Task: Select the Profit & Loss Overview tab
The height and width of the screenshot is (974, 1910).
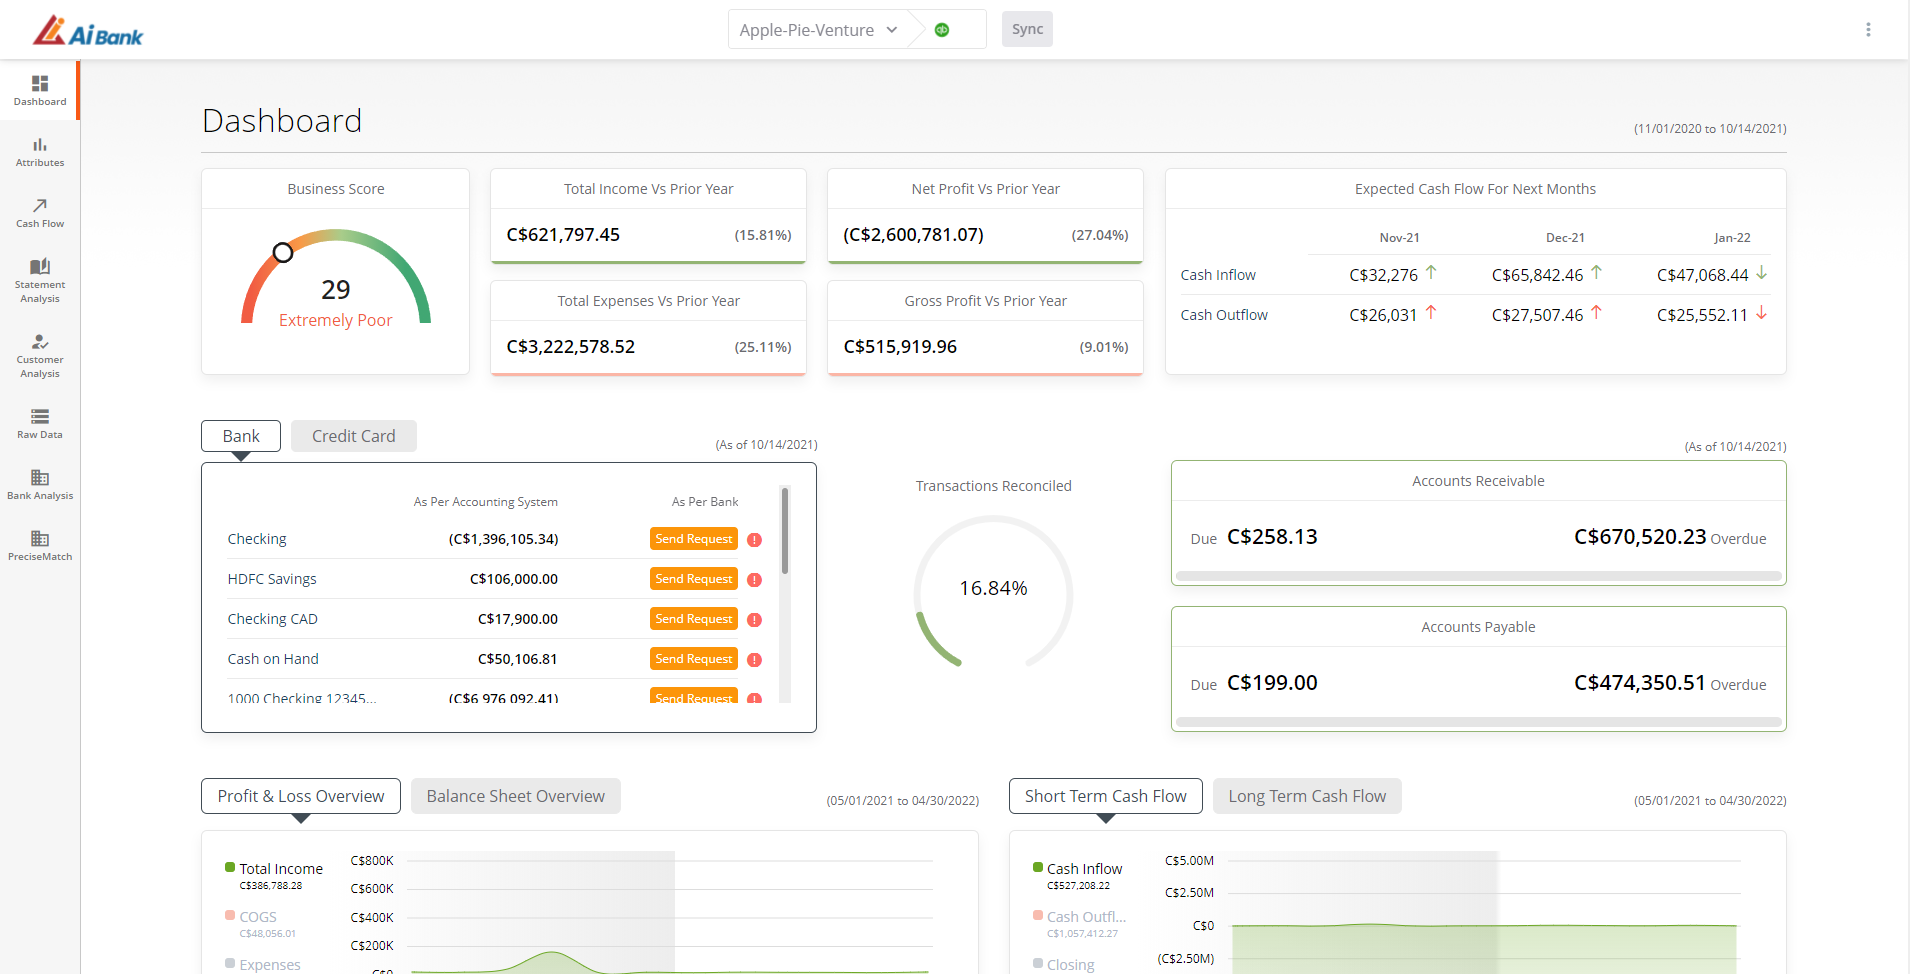Action: [301, 796]
